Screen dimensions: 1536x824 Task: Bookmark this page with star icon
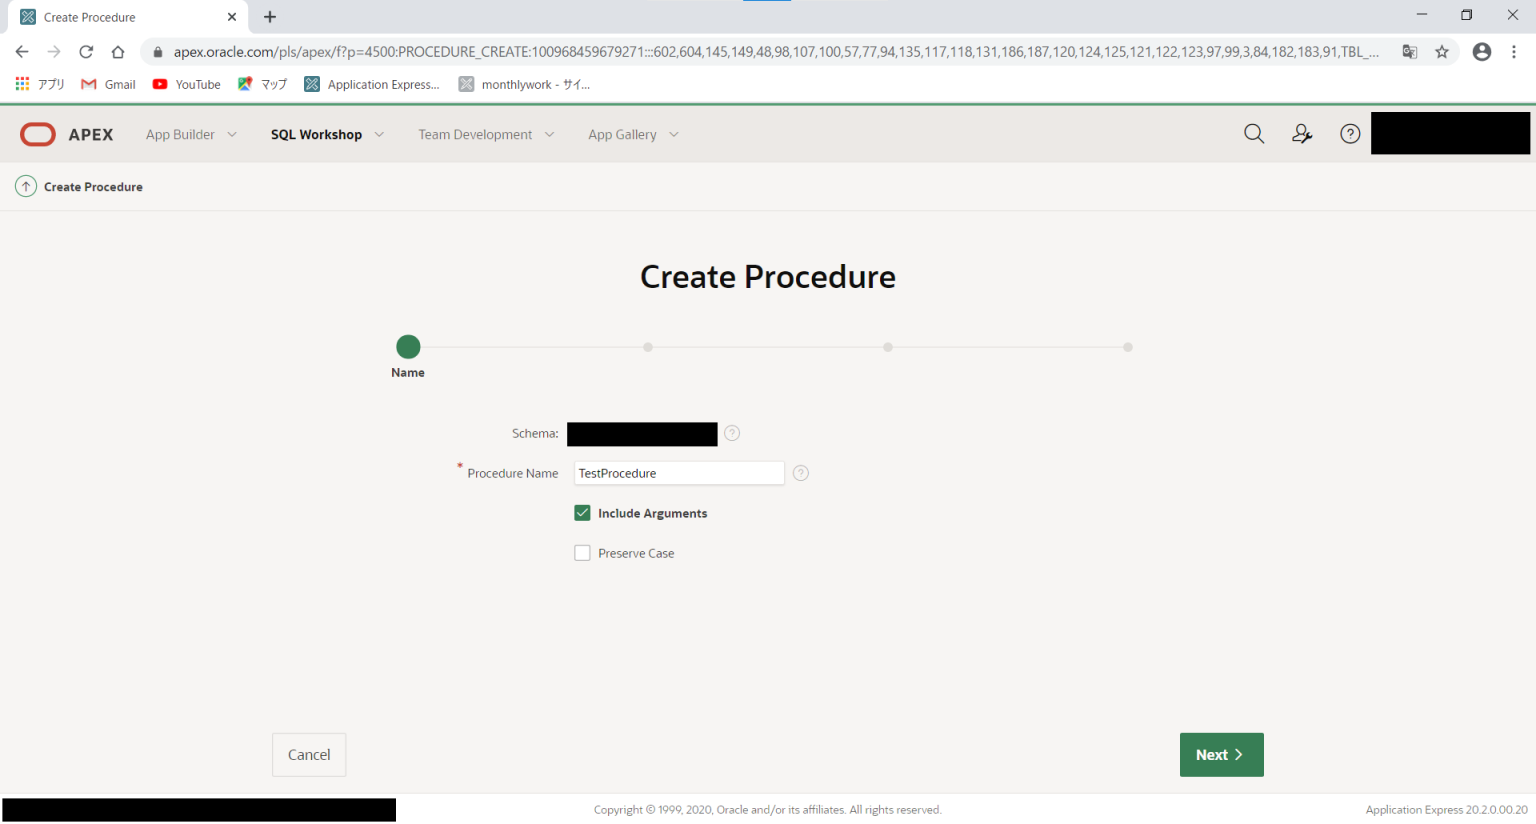tap(1441, 52)
